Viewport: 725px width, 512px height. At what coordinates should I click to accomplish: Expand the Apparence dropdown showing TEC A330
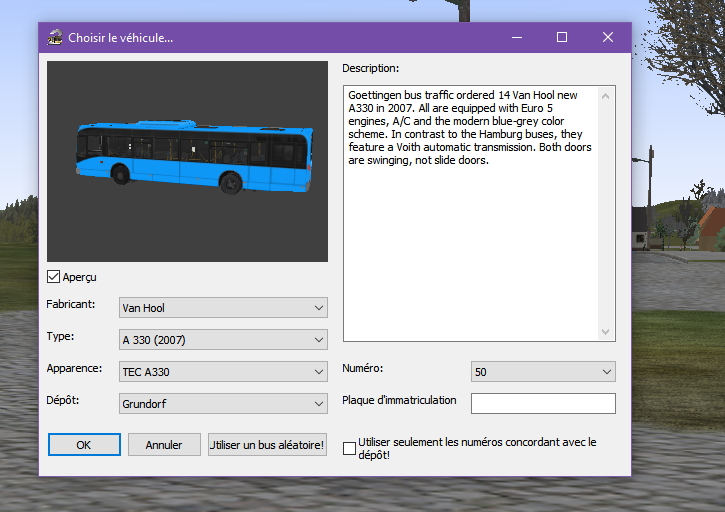pyautogui.click(x=223, y=371)
